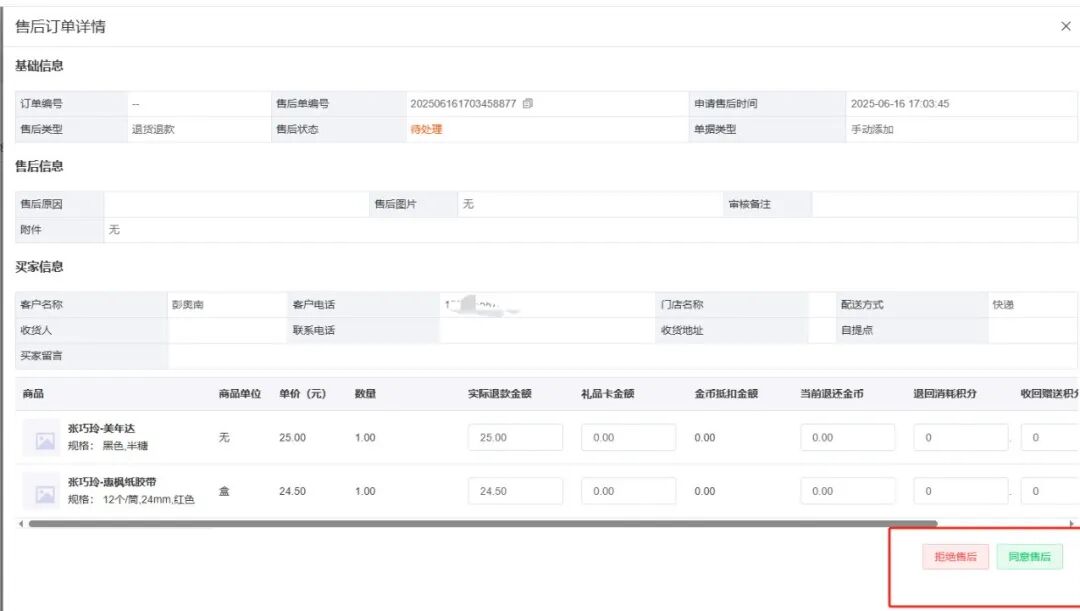Focus 礼品卡金额 input in 美年达 row
The width and height of the screenshot is (1080, 611).
click(628, 437)
